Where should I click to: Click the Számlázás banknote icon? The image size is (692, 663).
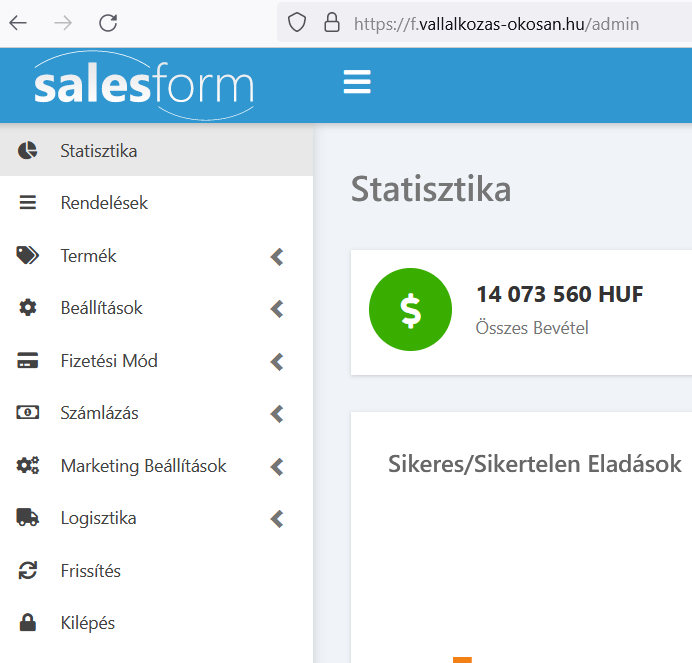[x=27, y=412]
